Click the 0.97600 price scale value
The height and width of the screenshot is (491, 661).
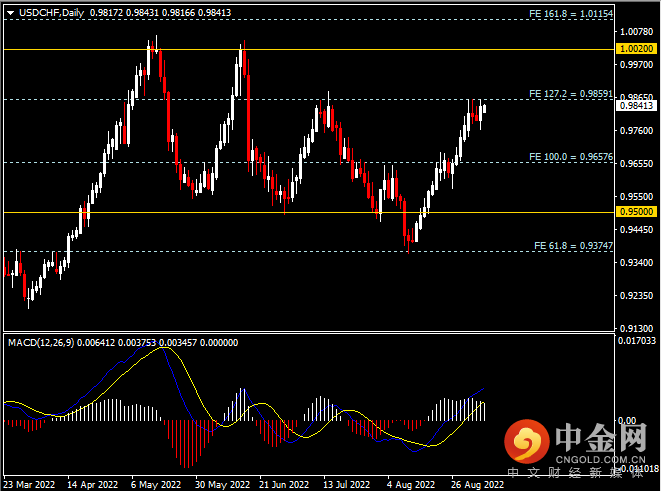(636, 131)
